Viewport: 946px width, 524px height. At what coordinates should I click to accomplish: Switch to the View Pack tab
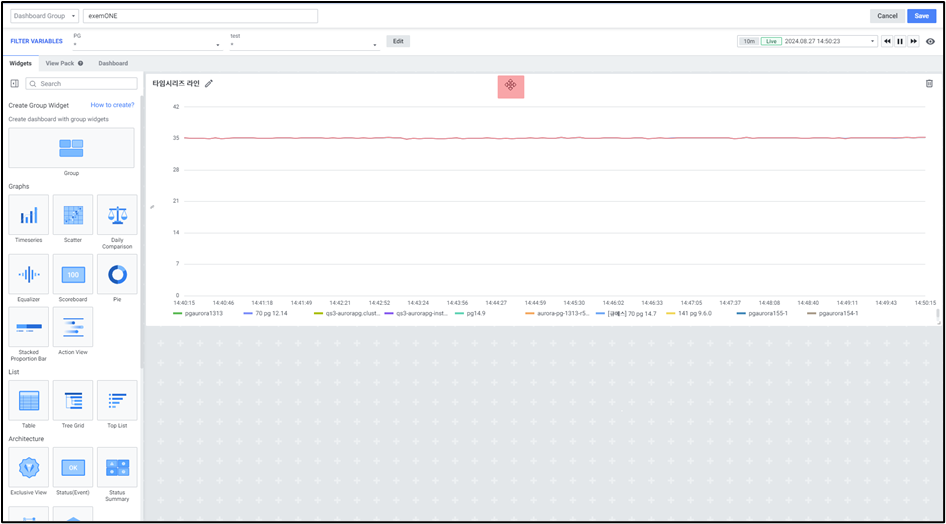[64, 63]
